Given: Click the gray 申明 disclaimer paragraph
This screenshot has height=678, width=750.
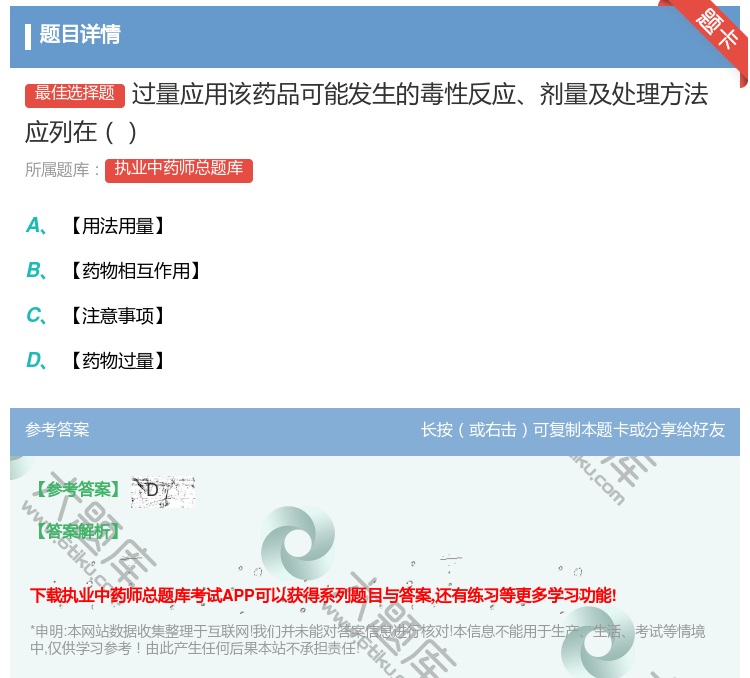Looking at the screenshot, I should [367, 640].
